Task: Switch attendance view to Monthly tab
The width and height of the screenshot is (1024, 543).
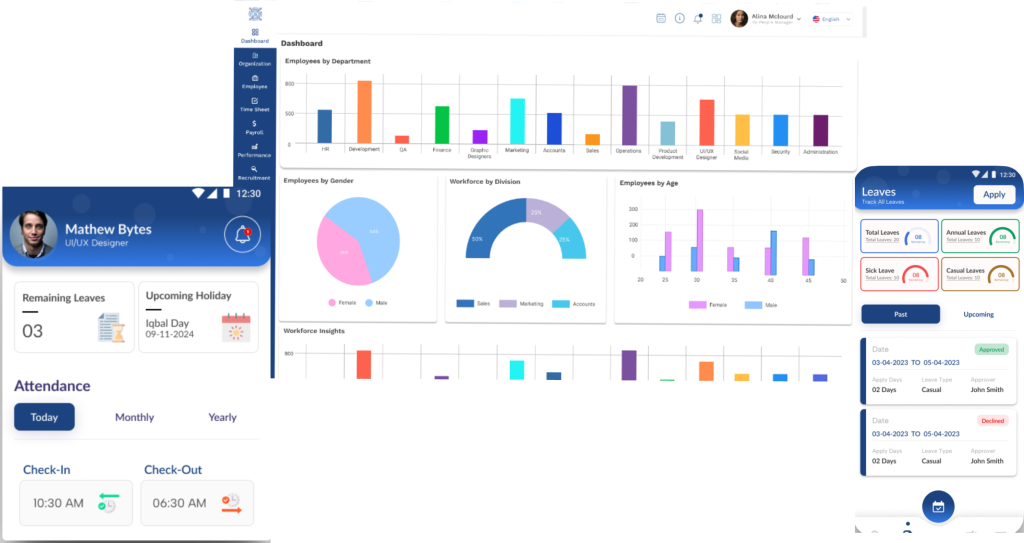Action: point(135,417)
